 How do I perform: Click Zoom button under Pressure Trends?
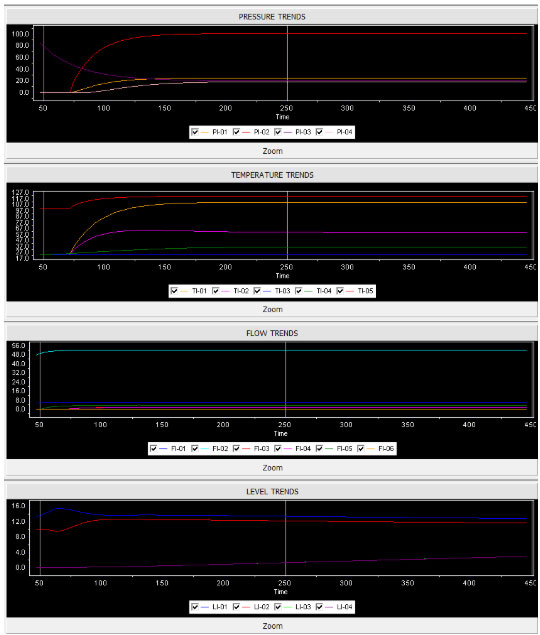272,151
